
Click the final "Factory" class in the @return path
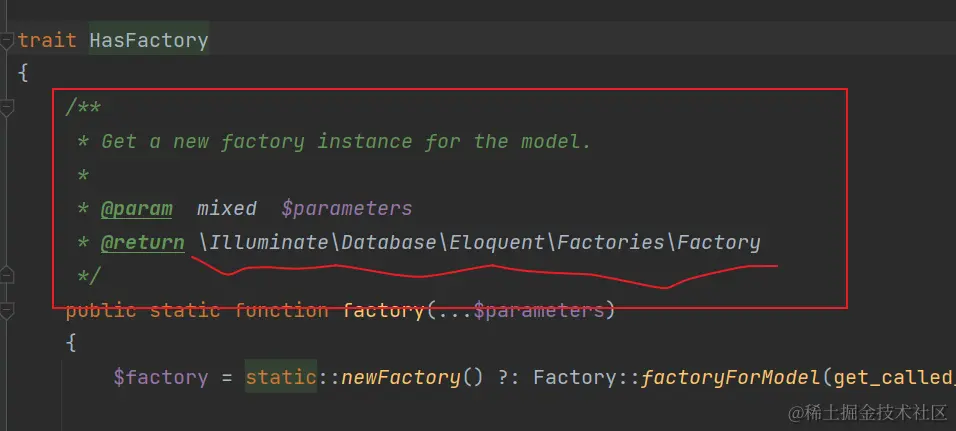coord(718,243)
